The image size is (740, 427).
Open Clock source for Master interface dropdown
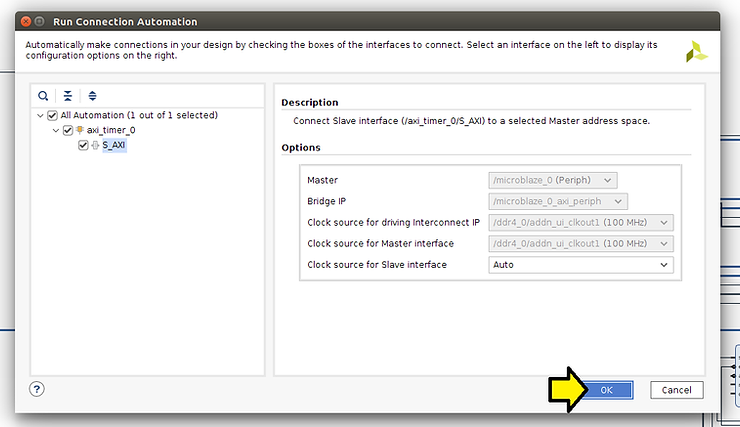point(581,243)
